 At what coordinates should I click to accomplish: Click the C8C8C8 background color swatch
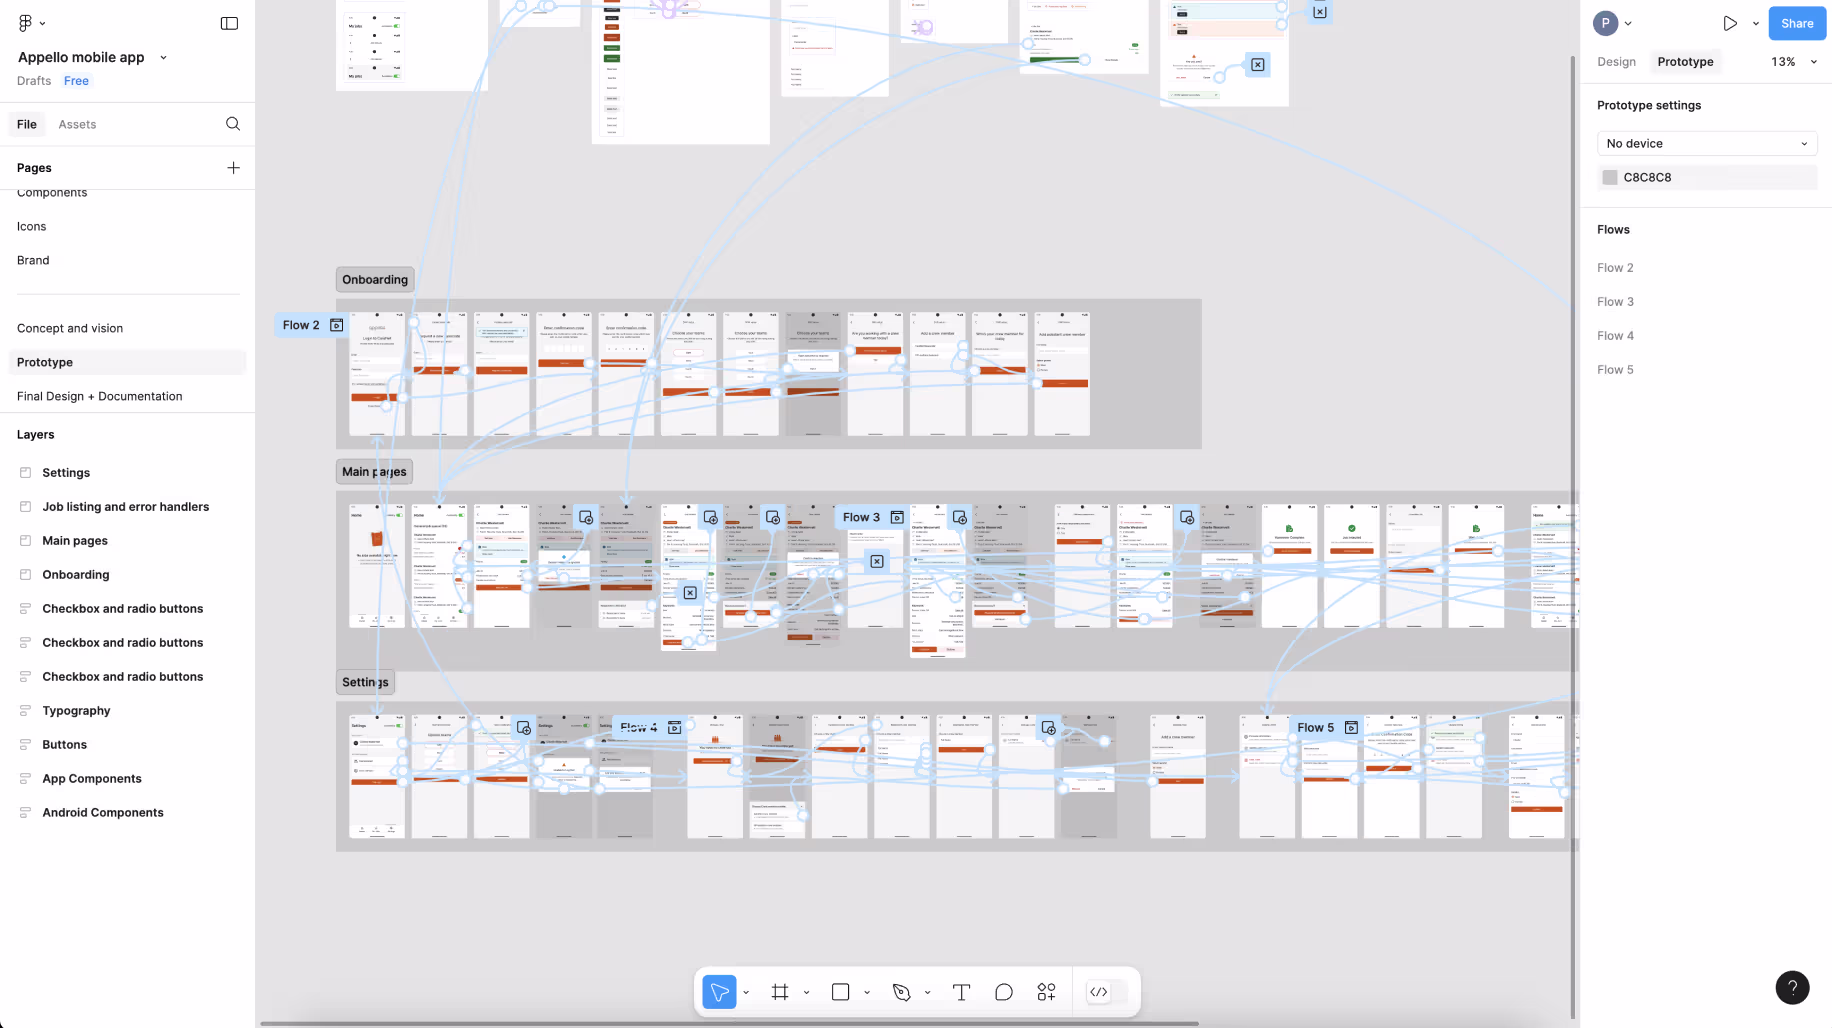click(1610, 178)
